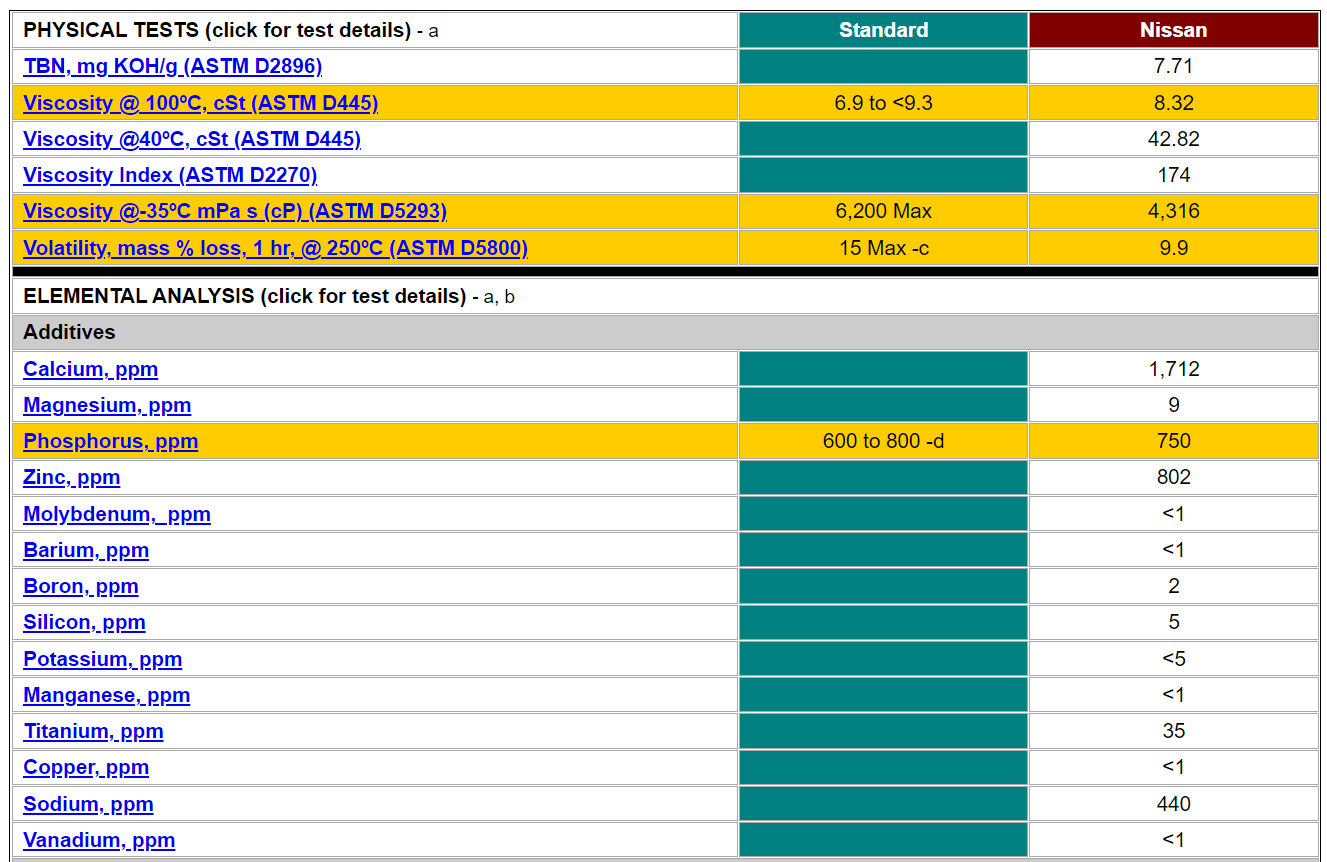The image size is (1327, 862).
Task: Select the 40ºC viscosity value 42.82
Action: click(x=1173, y=138)
